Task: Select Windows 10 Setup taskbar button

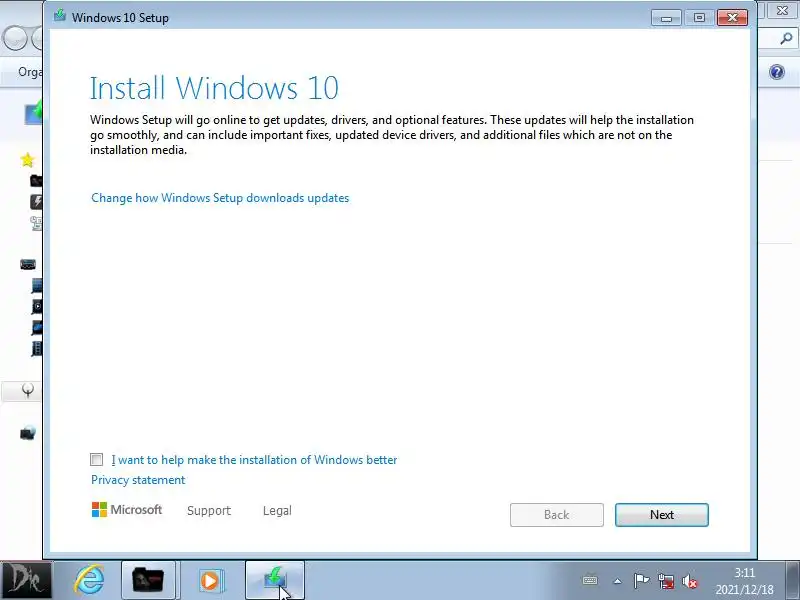Action: point(275,580)
